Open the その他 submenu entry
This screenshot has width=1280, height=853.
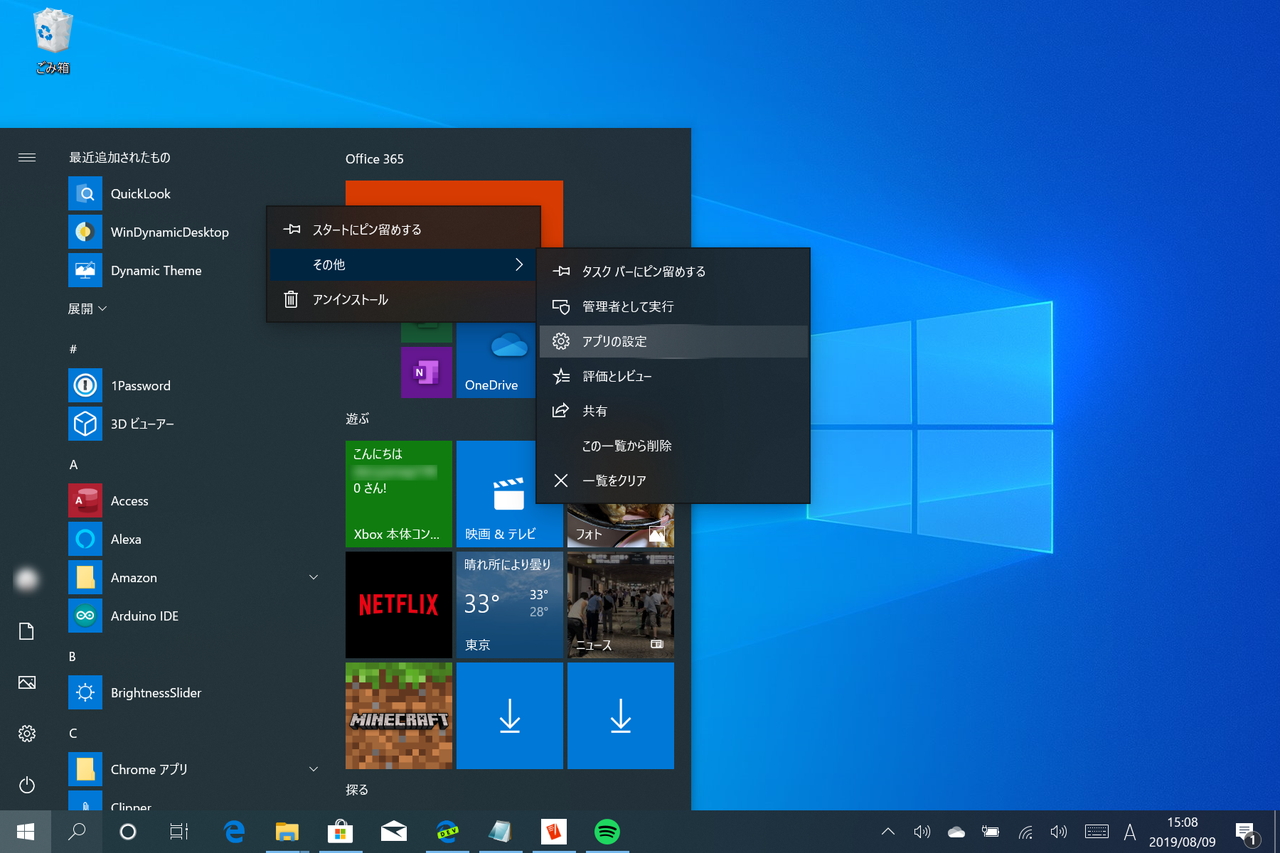pos(404,265)
